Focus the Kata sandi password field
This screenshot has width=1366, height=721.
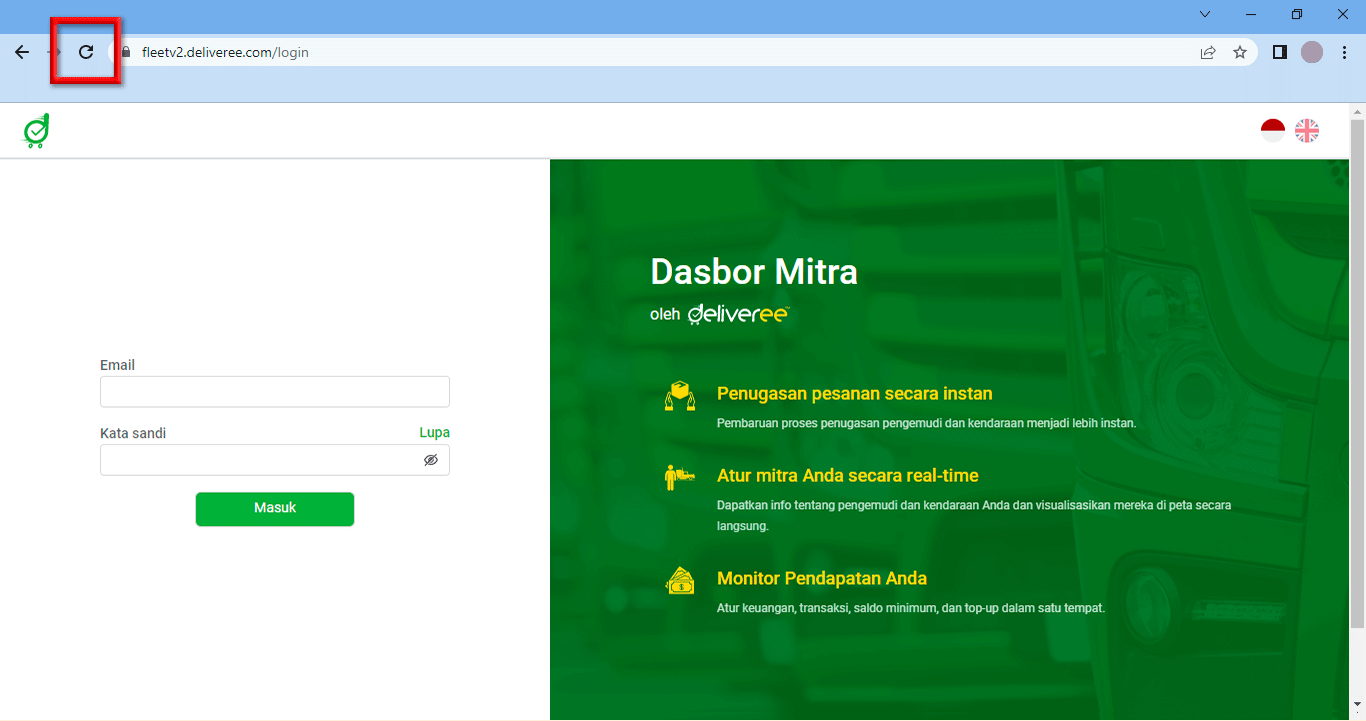point(275,460)
